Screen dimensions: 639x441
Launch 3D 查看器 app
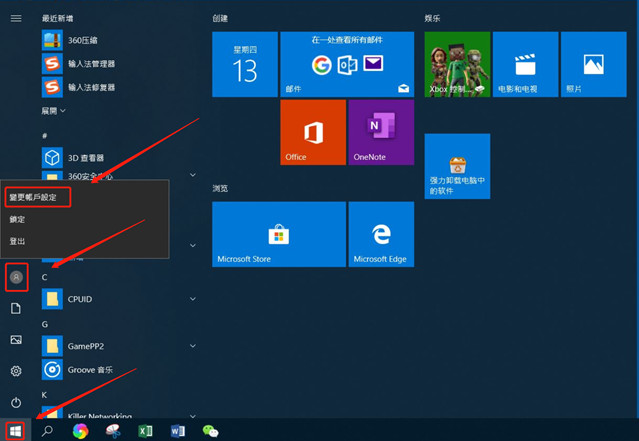[x=119, y=158]
